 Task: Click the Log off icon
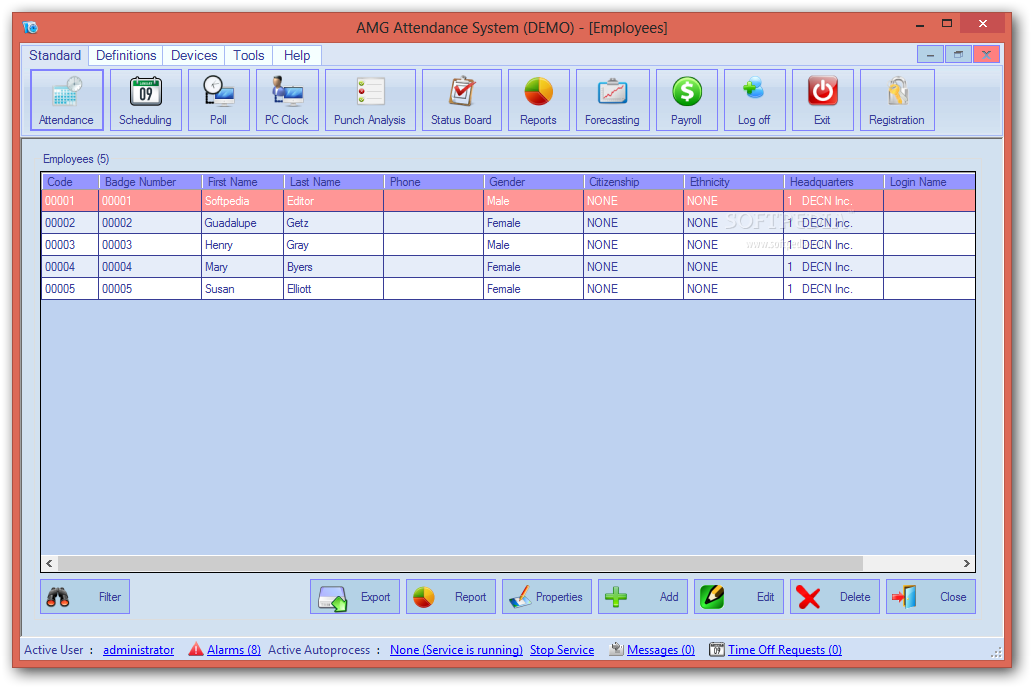[754, 100]
